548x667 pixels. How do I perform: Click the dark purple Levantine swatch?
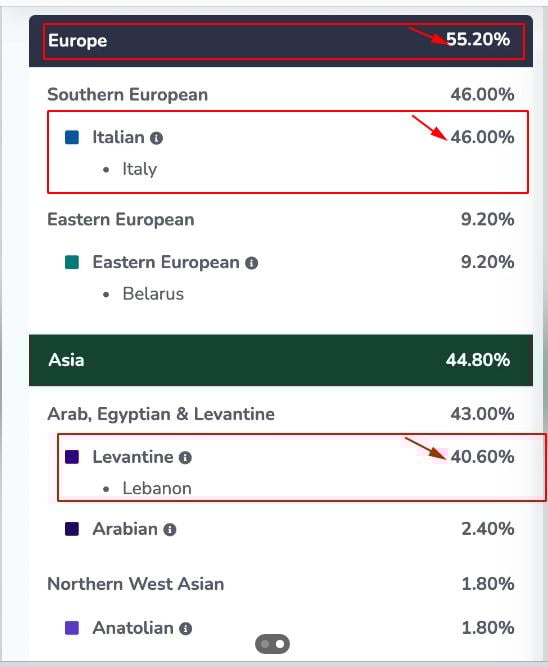72,457
